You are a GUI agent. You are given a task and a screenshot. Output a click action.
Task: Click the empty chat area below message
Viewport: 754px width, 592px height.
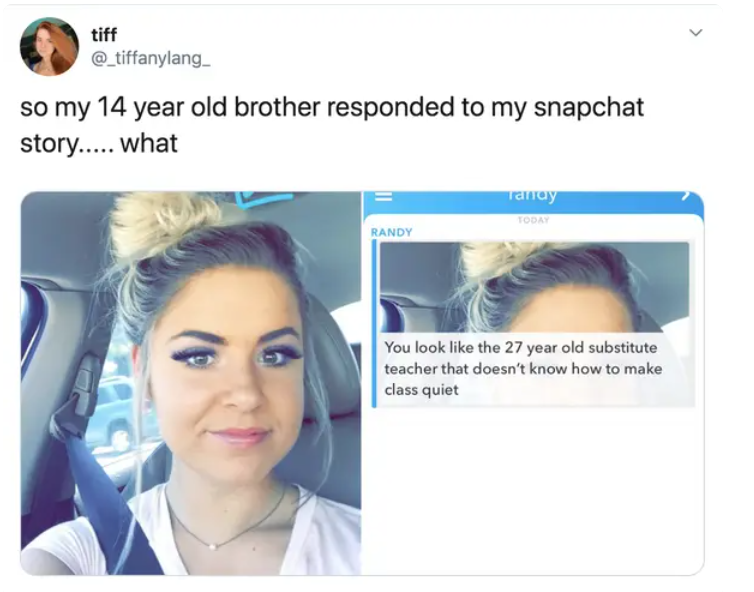tap(534, 491)
